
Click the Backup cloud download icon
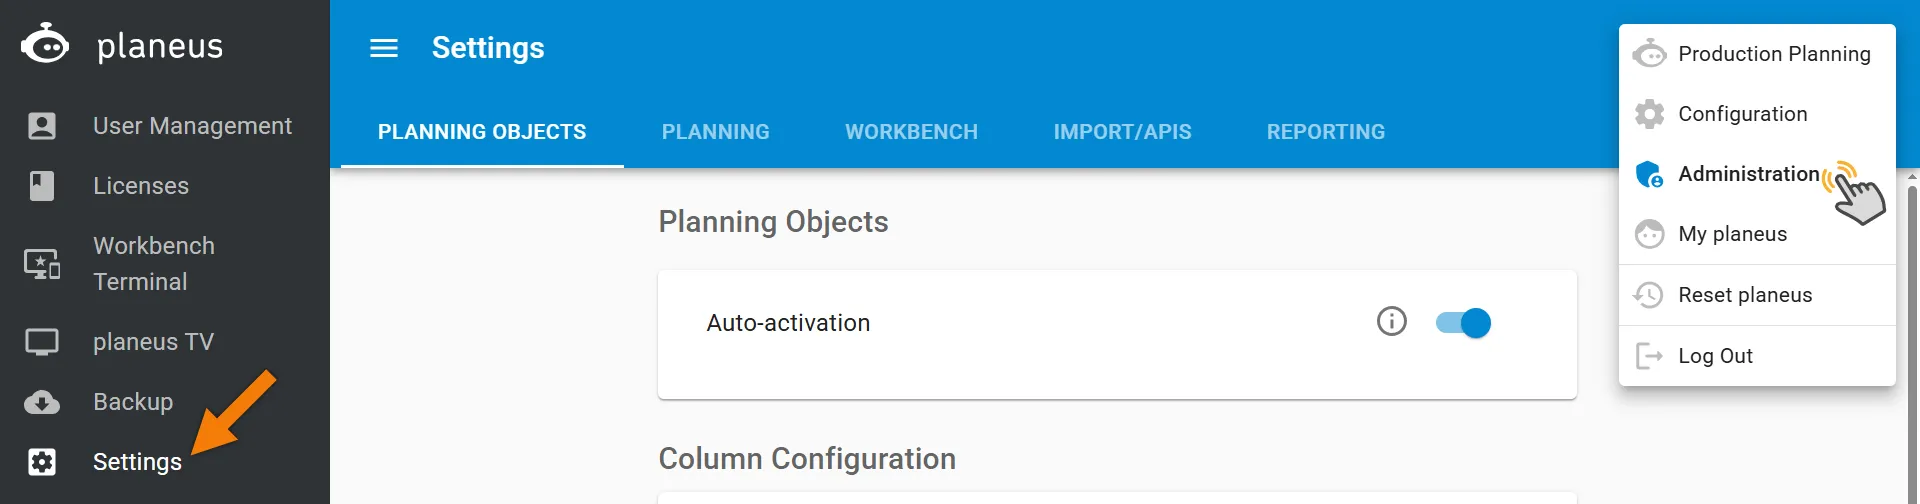point(42,402)
